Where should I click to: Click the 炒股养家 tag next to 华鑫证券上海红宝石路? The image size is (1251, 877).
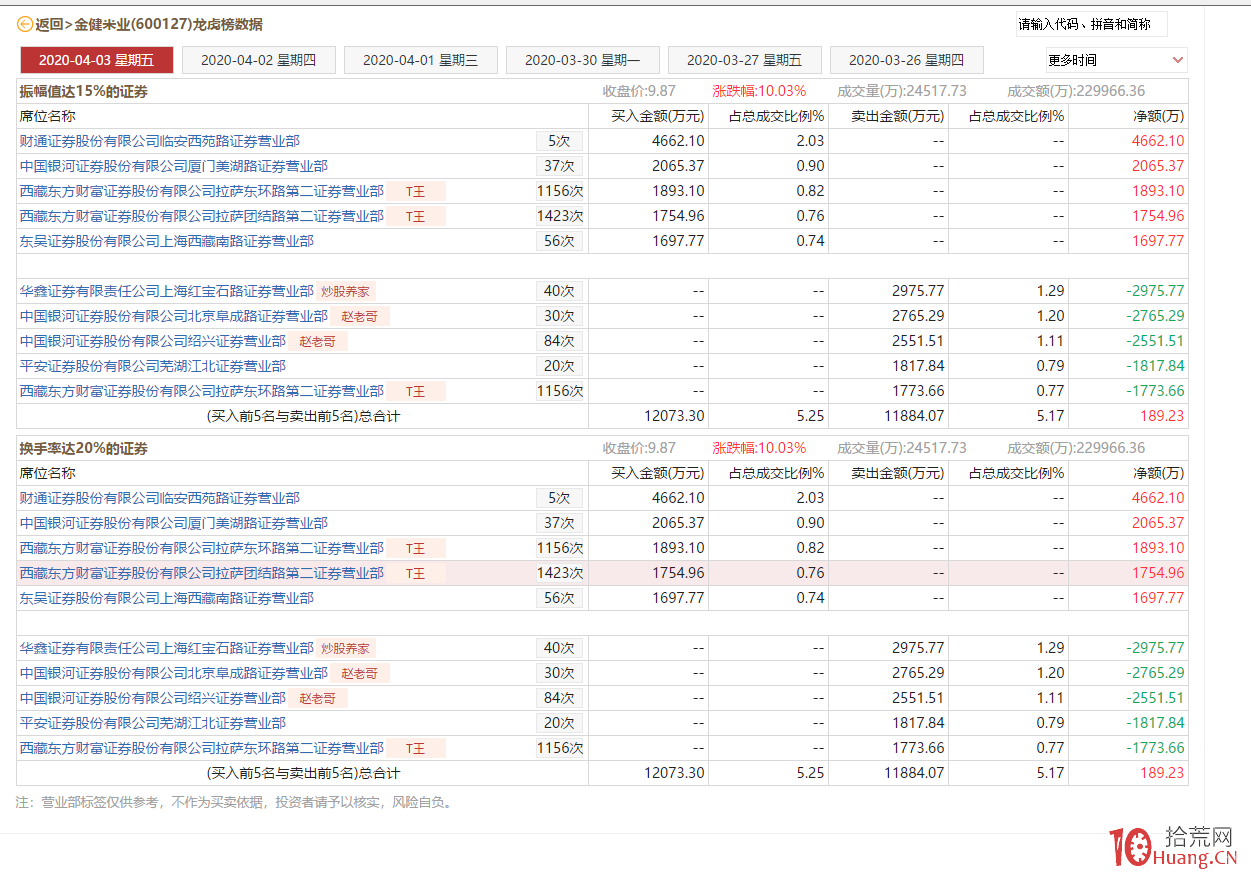[x=344, y=290]
